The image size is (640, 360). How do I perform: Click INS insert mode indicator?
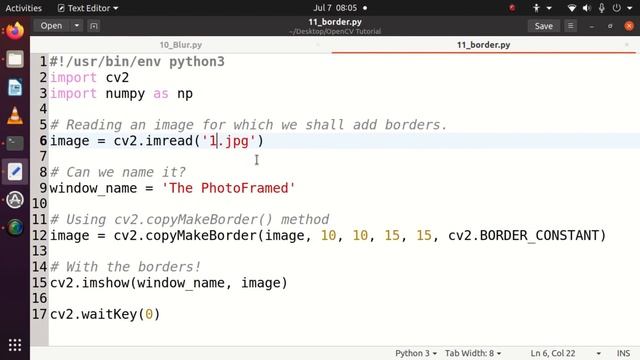tap(623, 353)
